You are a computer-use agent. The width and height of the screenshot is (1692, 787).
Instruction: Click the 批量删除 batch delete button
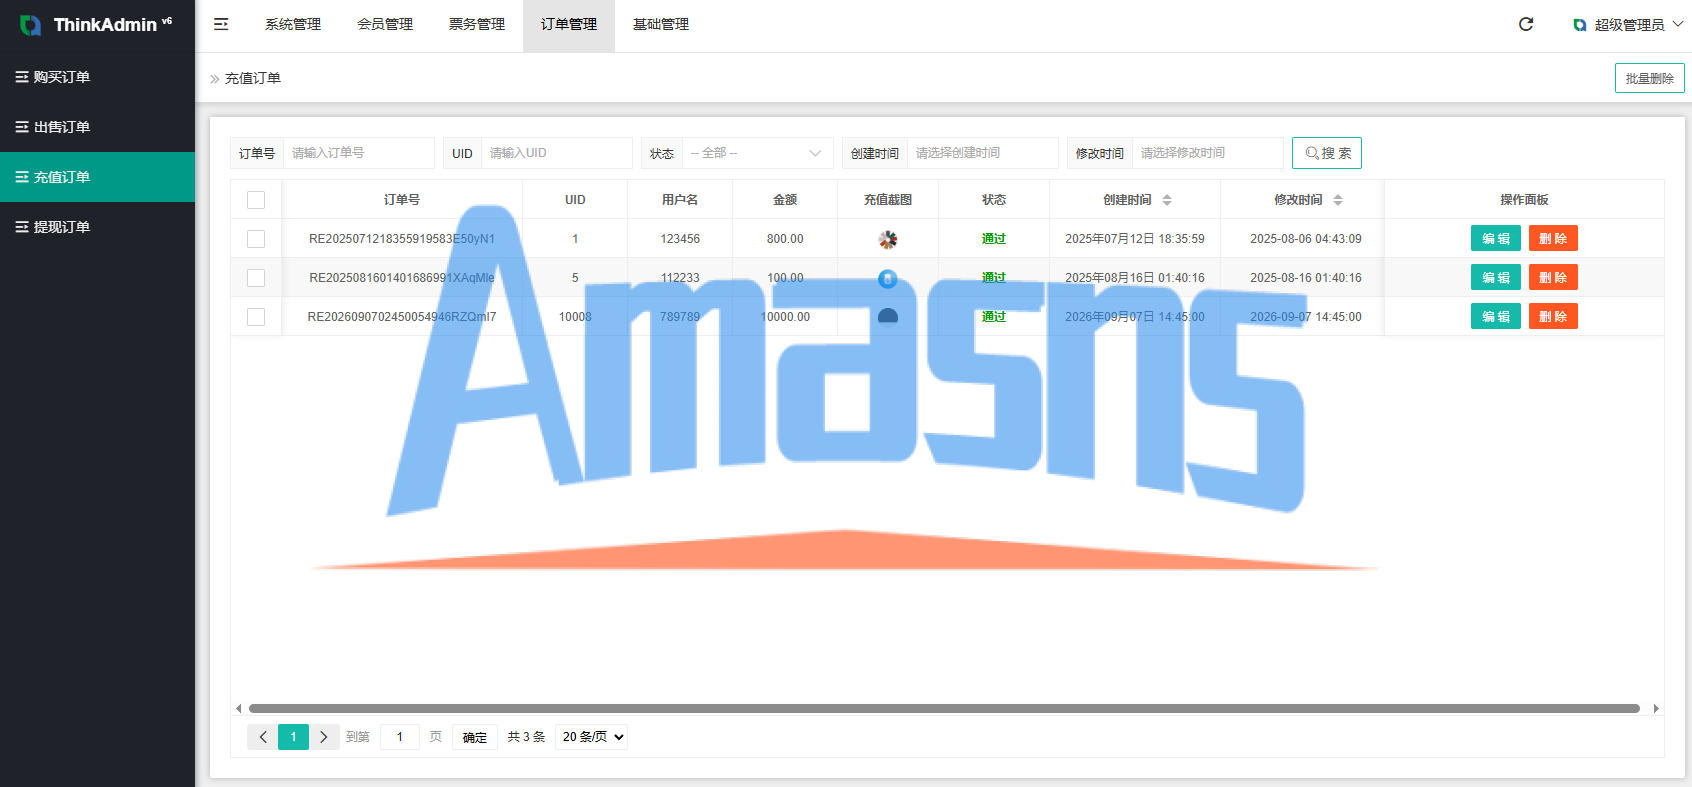pos(1649,78)
